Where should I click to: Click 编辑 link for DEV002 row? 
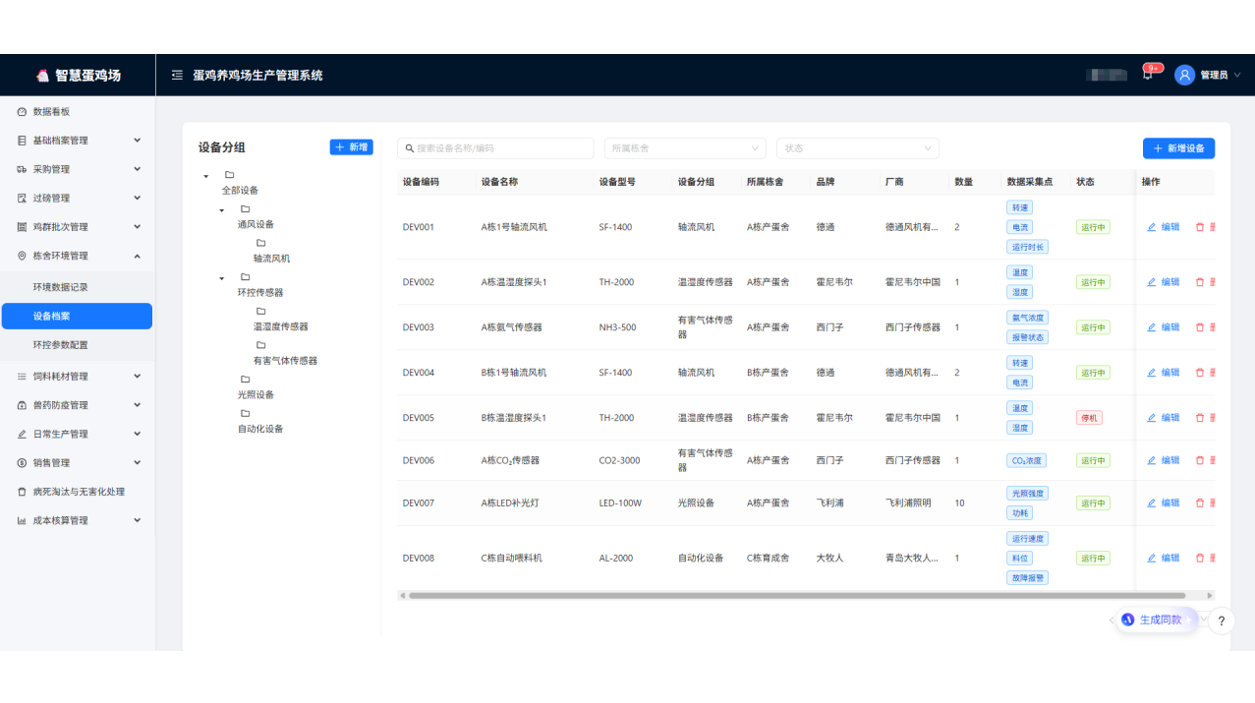[x=1170, y=282]
